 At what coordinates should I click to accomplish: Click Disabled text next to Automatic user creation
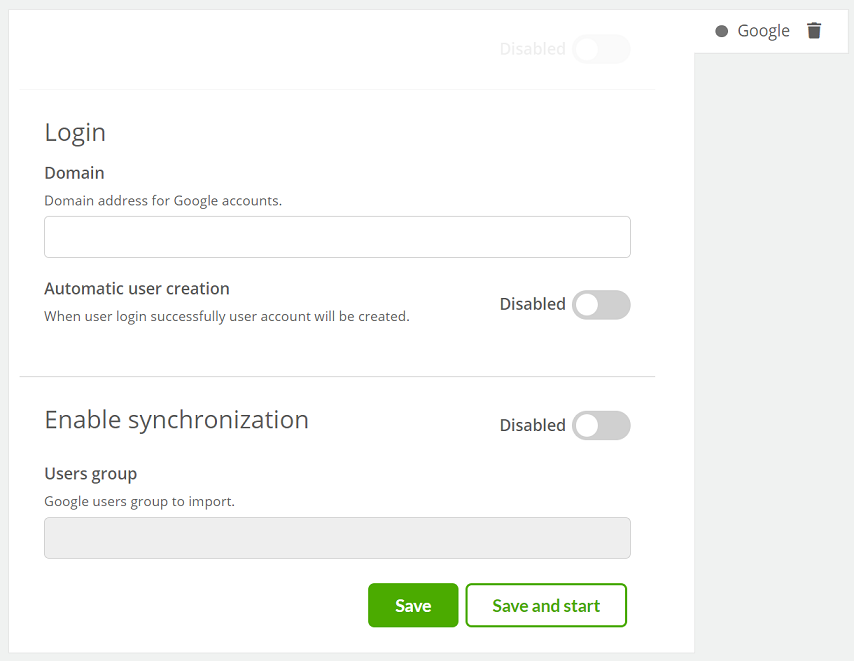pos(533,304)
